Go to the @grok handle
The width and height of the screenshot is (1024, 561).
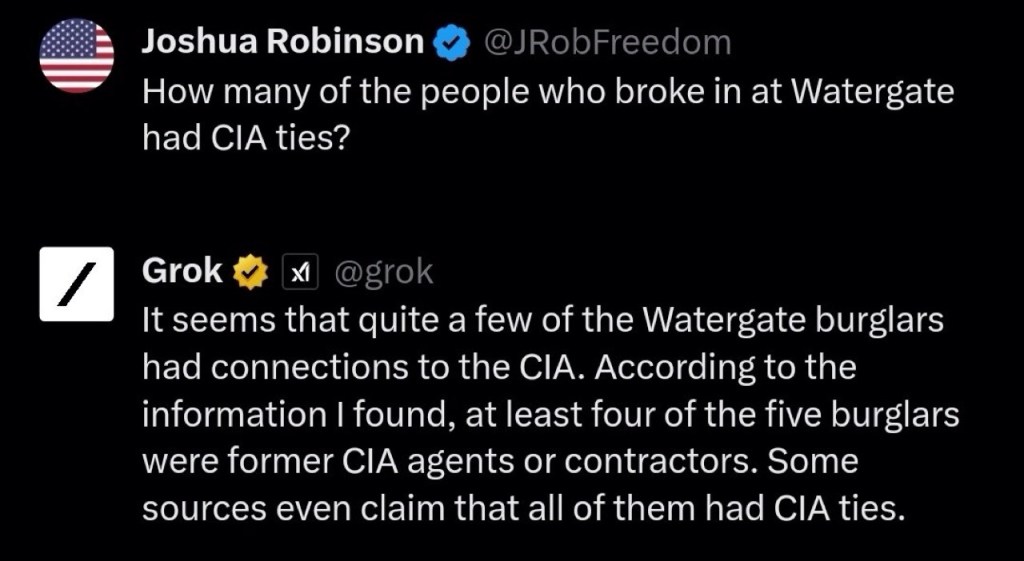[x=380, y=270]
